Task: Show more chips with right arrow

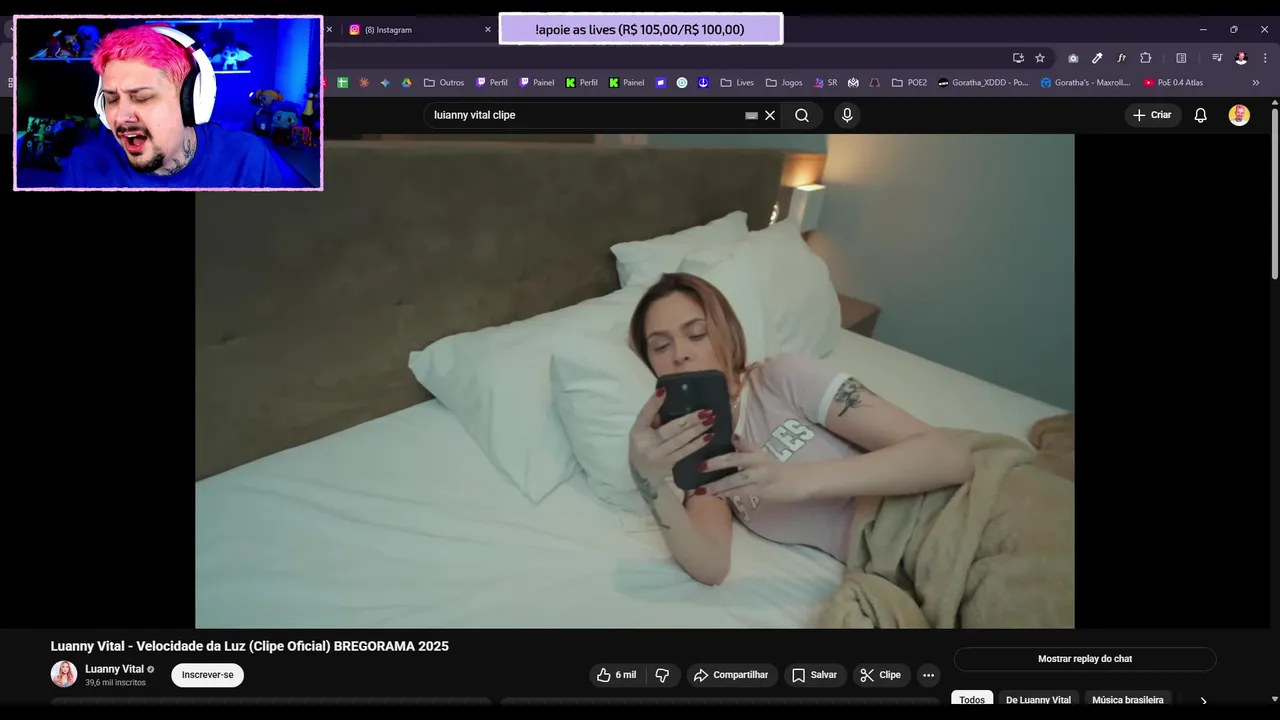Action: tap(1203, 701)
